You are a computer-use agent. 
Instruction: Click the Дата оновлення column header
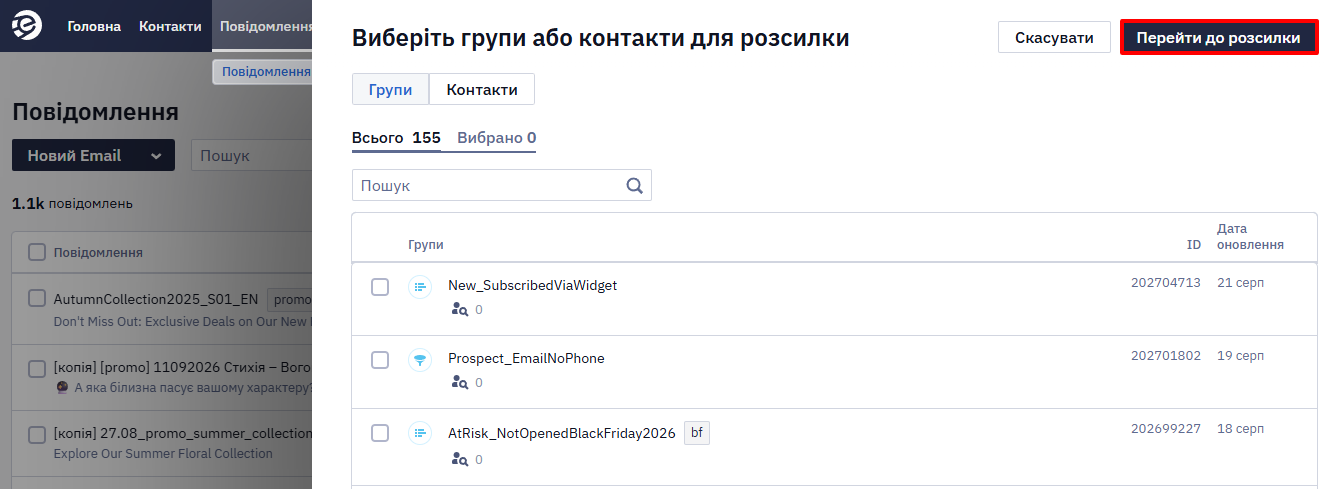pos(1250,237)
